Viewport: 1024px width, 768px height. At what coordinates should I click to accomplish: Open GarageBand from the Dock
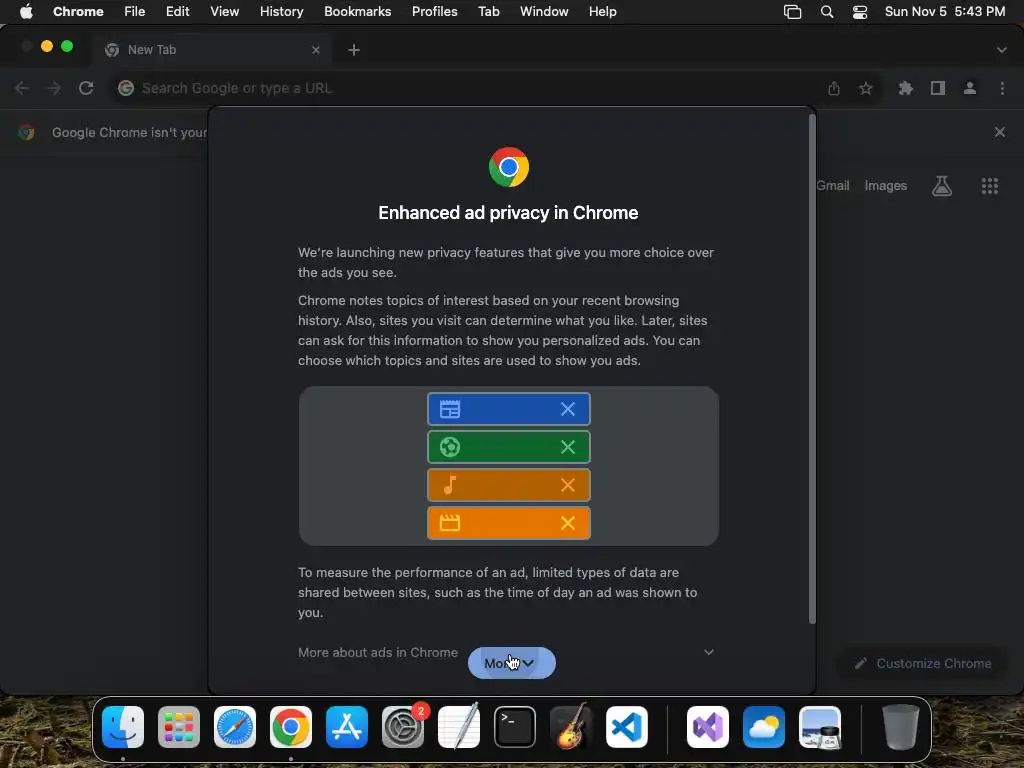[571, 727]
